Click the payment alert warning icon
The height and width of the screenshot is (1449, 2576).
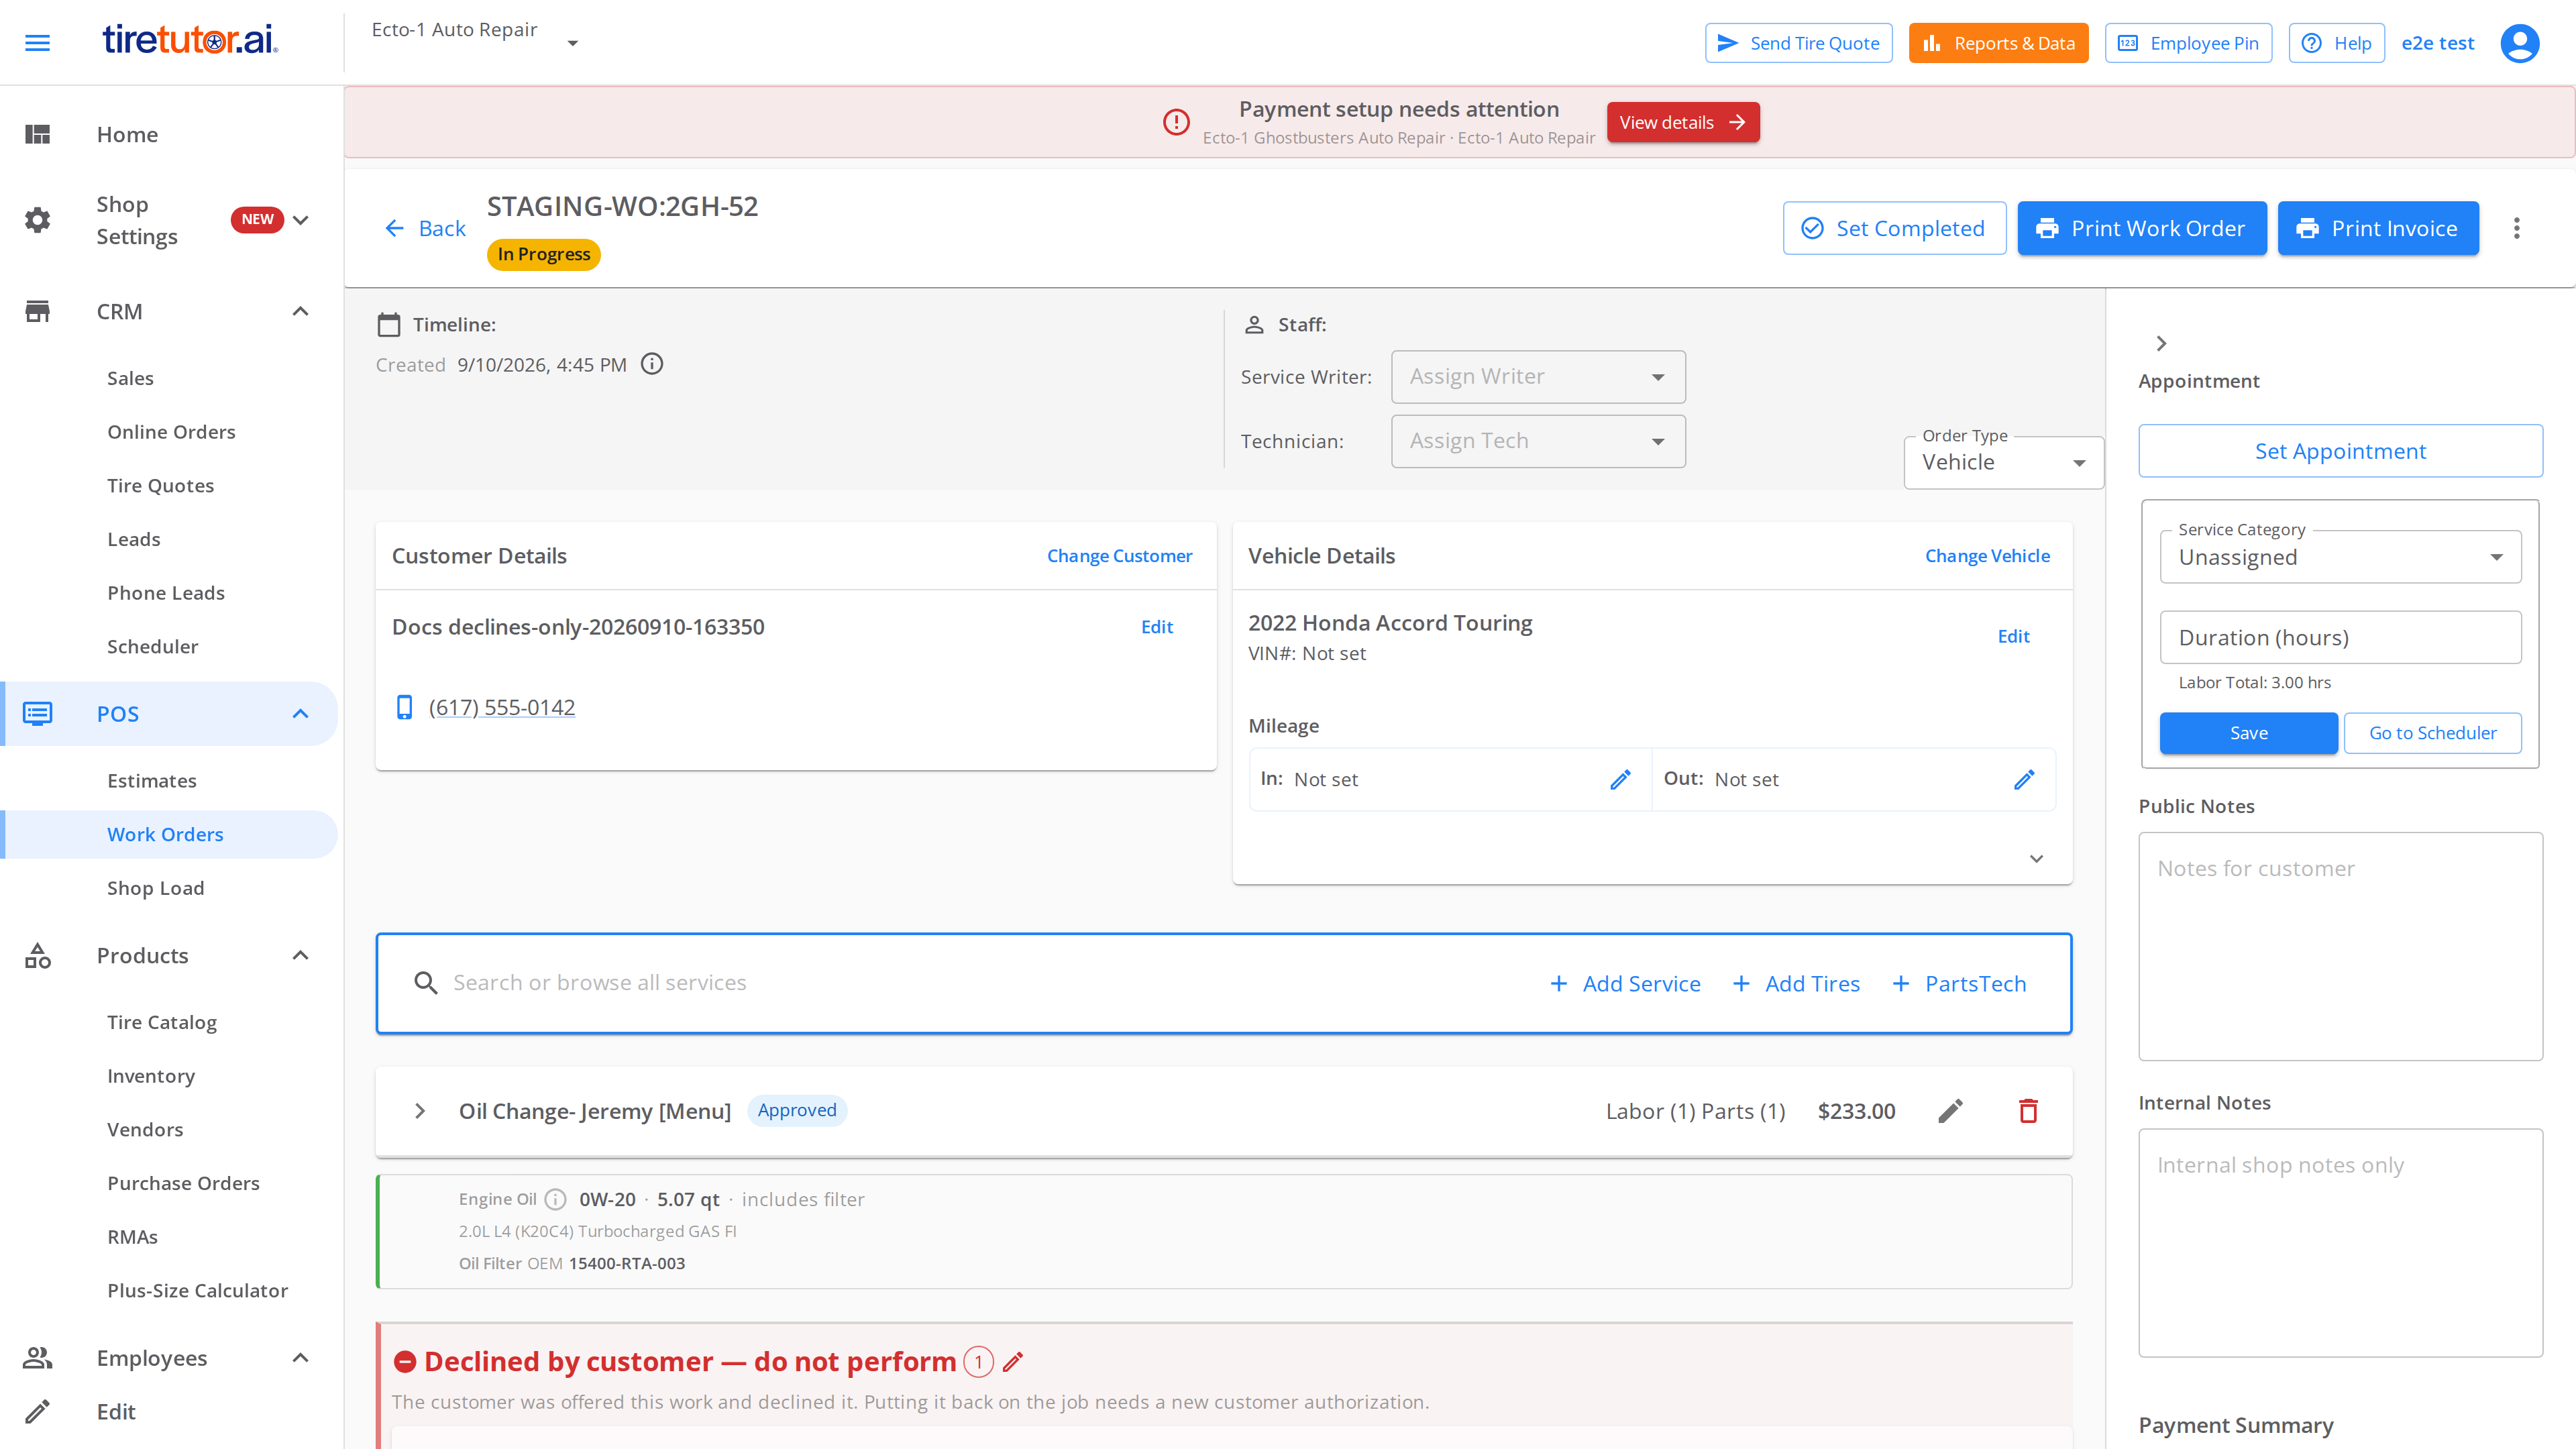click(x=1176, y=122)
